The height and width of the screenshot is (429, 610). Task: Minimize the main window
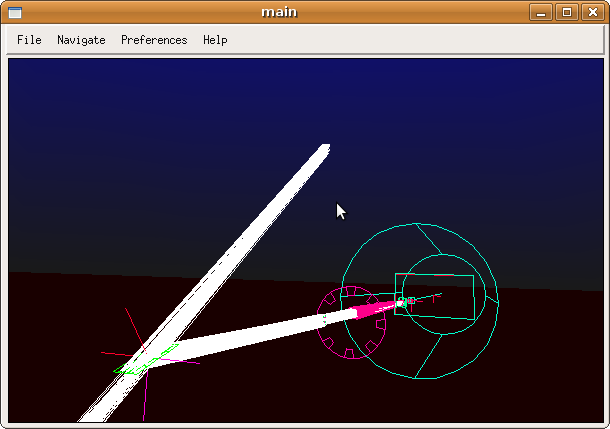click(x=542, y=12)
